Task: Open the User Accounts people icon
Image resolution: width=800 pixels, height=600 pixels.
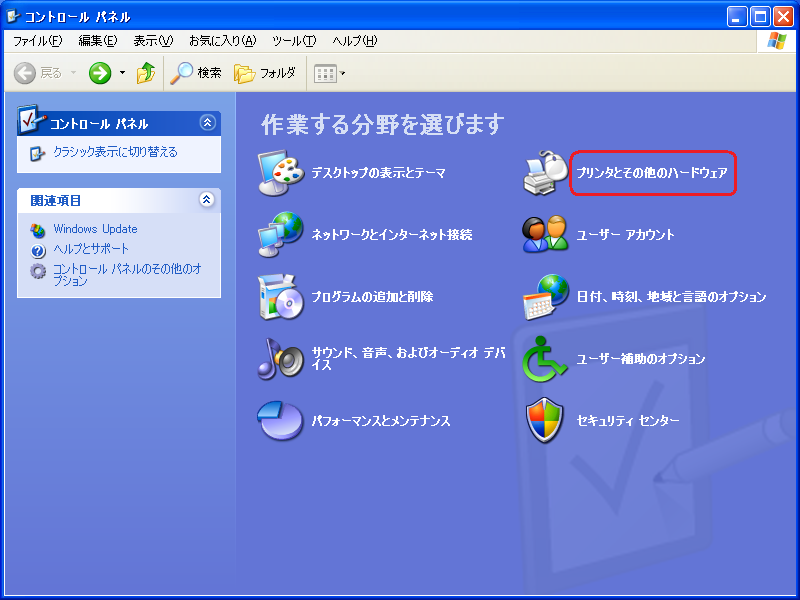Action: (545, 235)
